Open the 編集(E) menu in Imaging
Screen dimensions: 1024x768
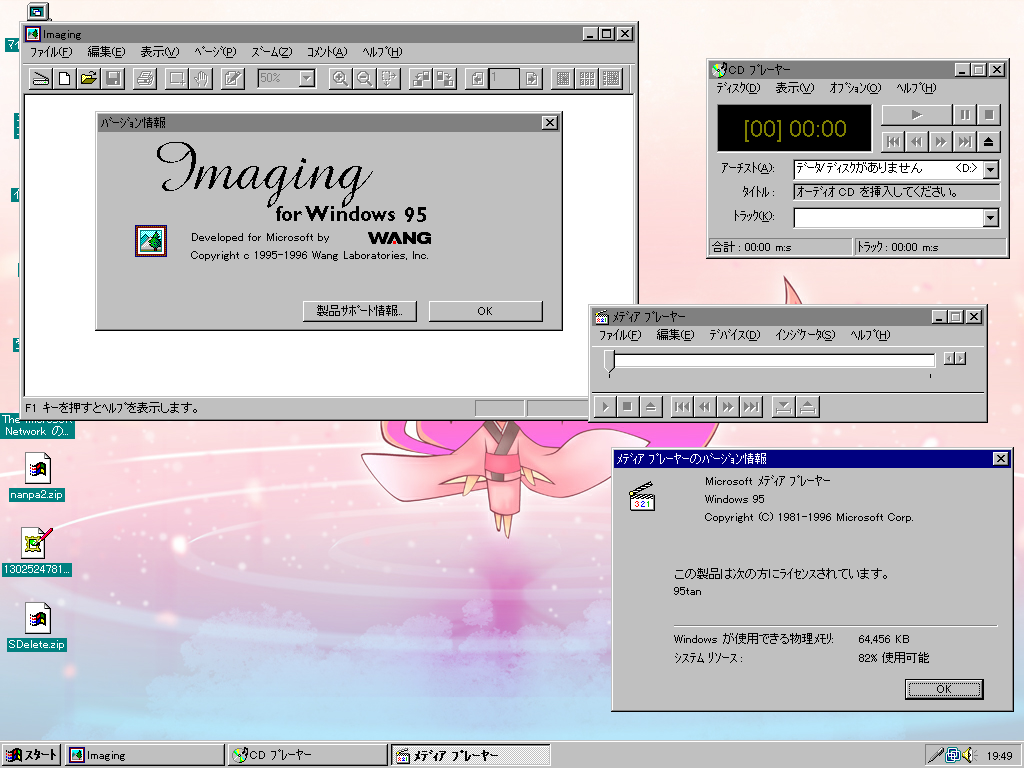pyautogui.click(x=106, y=52)
